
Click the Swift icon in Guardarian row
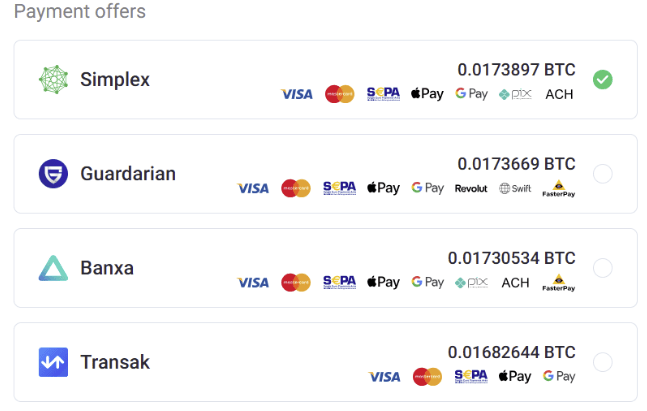click(x=516, y=188)
